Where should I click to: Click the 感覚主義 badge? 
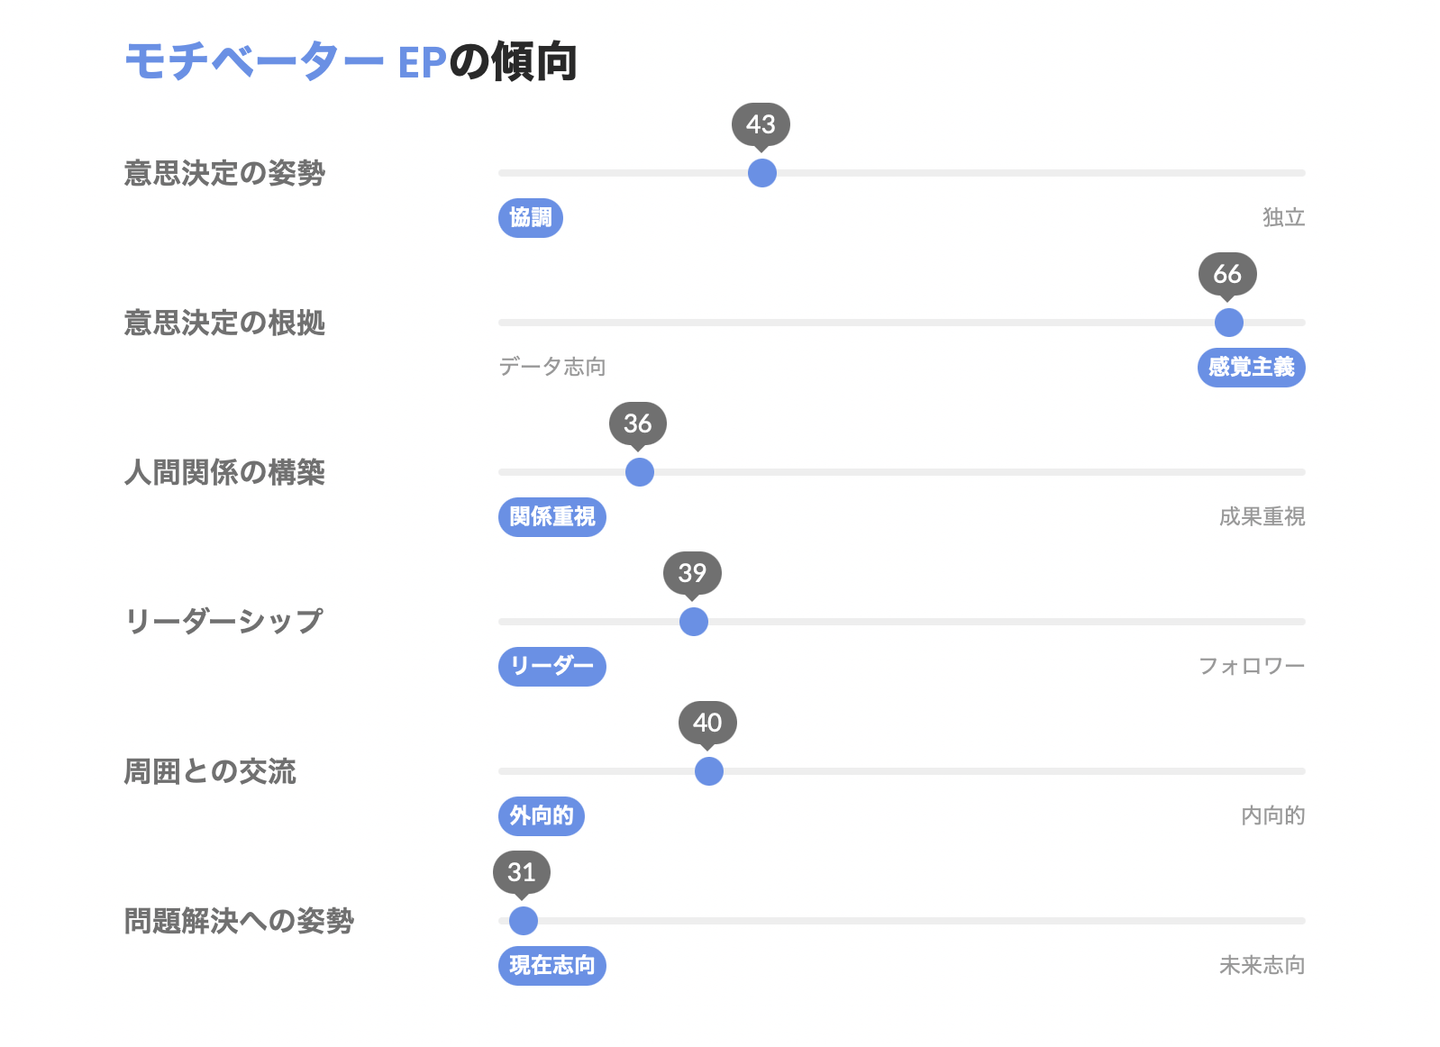1250,367
